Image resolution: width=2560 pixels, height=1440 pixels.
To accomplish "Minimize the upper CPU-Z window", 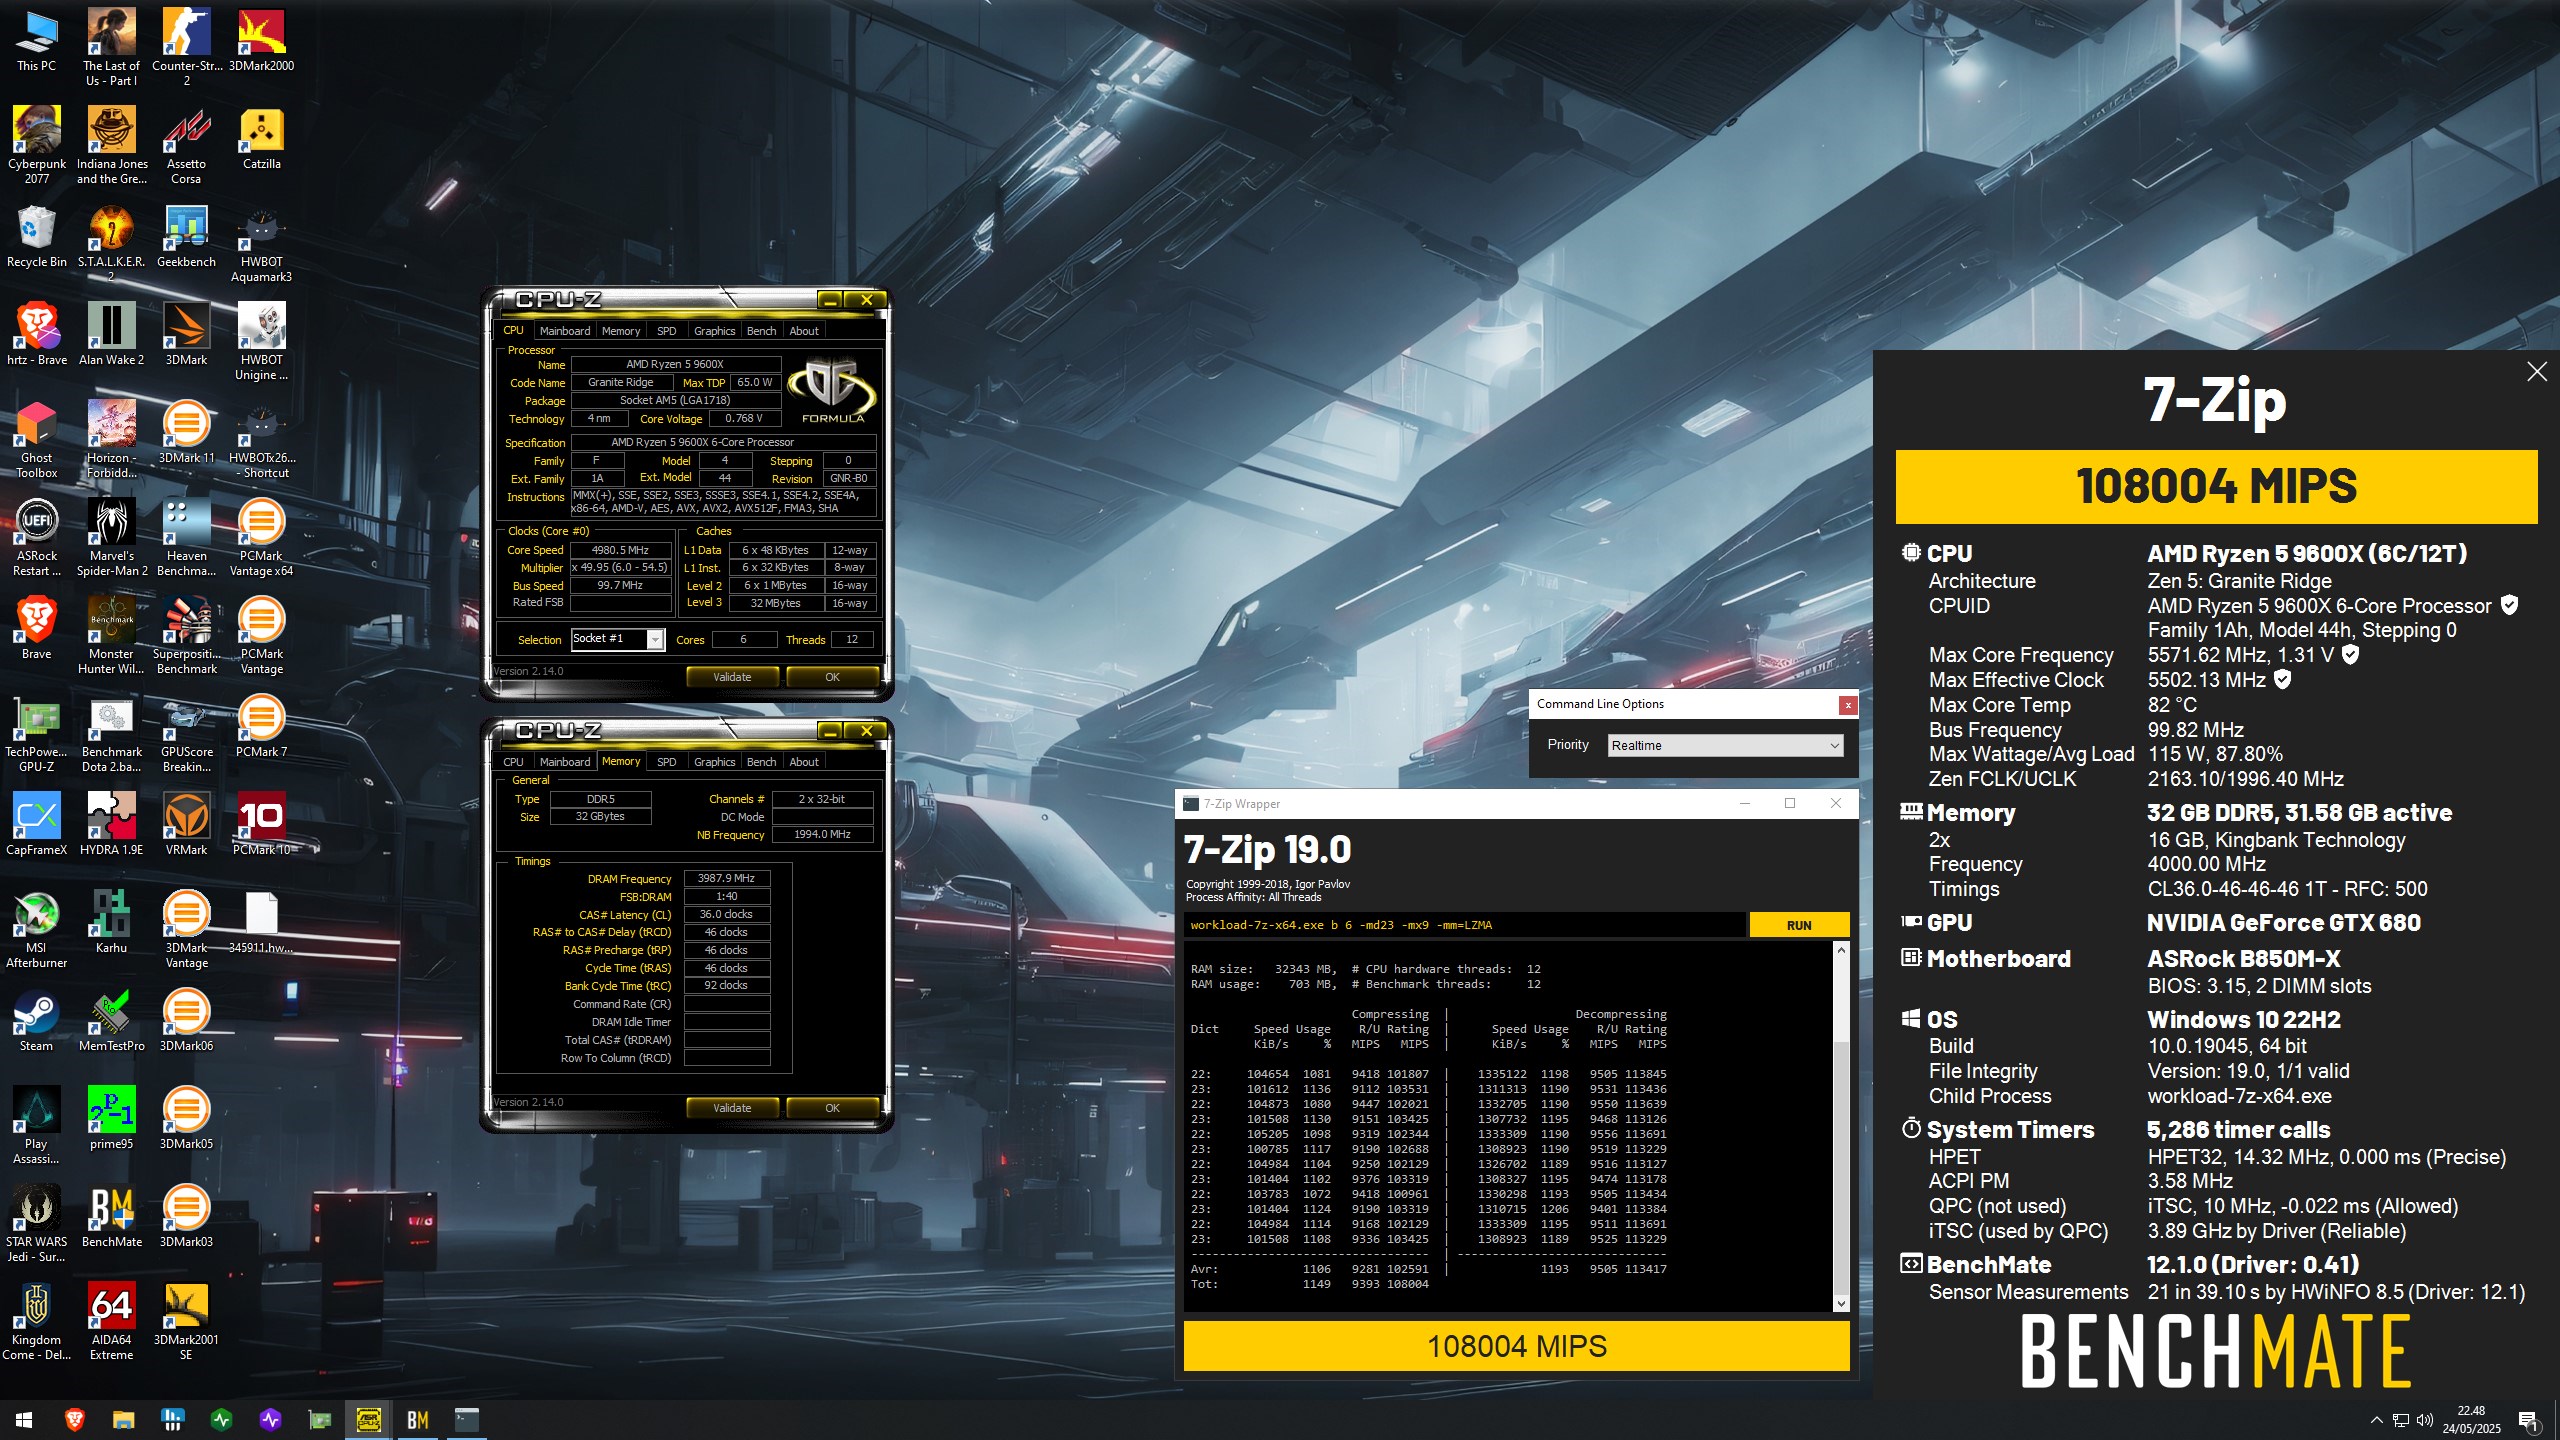I will (829, 299).
